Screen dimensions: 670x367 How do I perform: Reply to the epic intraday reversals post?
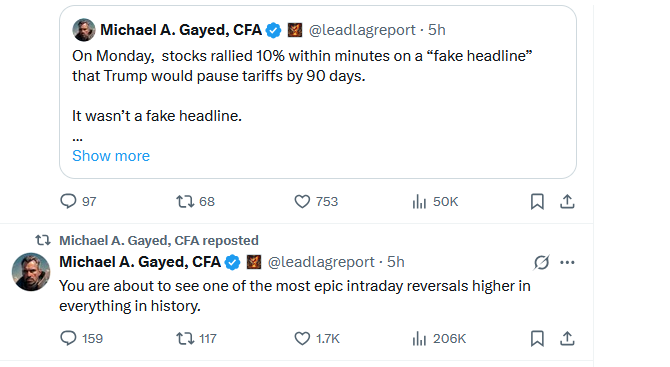tap(81, 338)
